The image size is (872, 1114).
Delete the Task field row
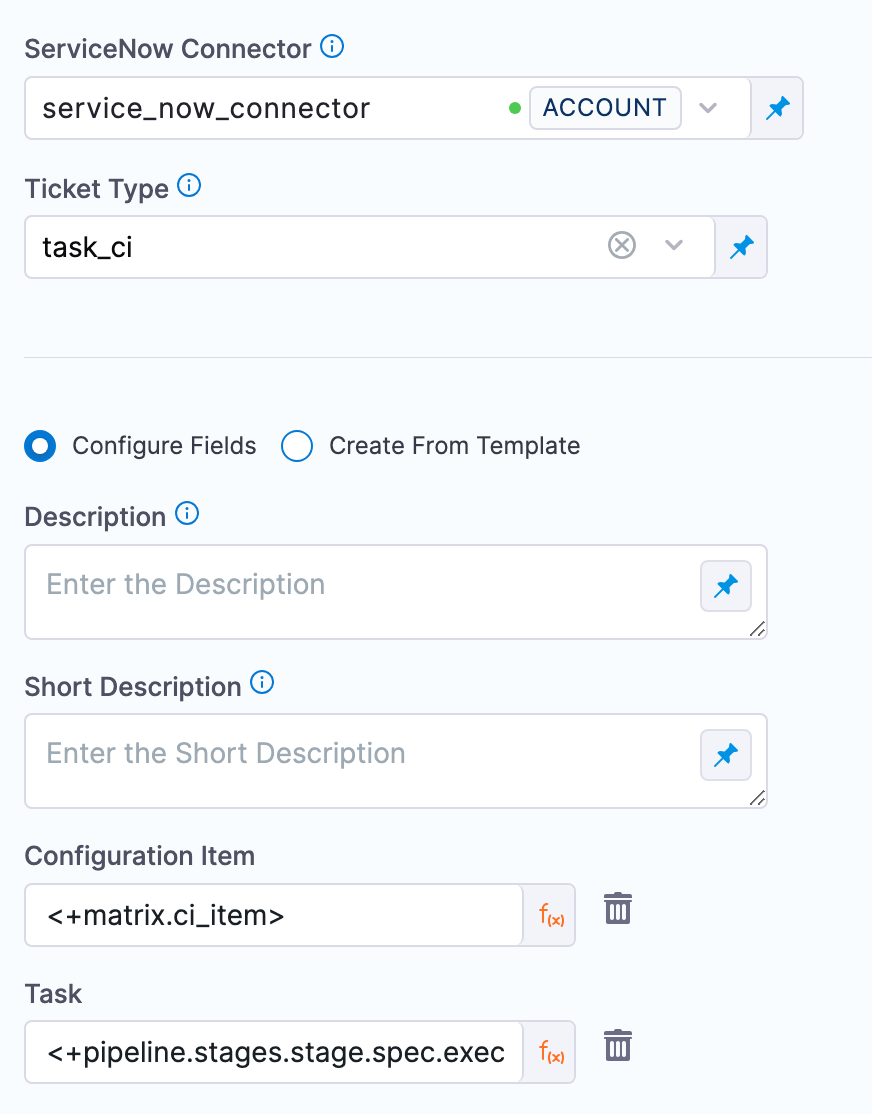pos(618,1047)
